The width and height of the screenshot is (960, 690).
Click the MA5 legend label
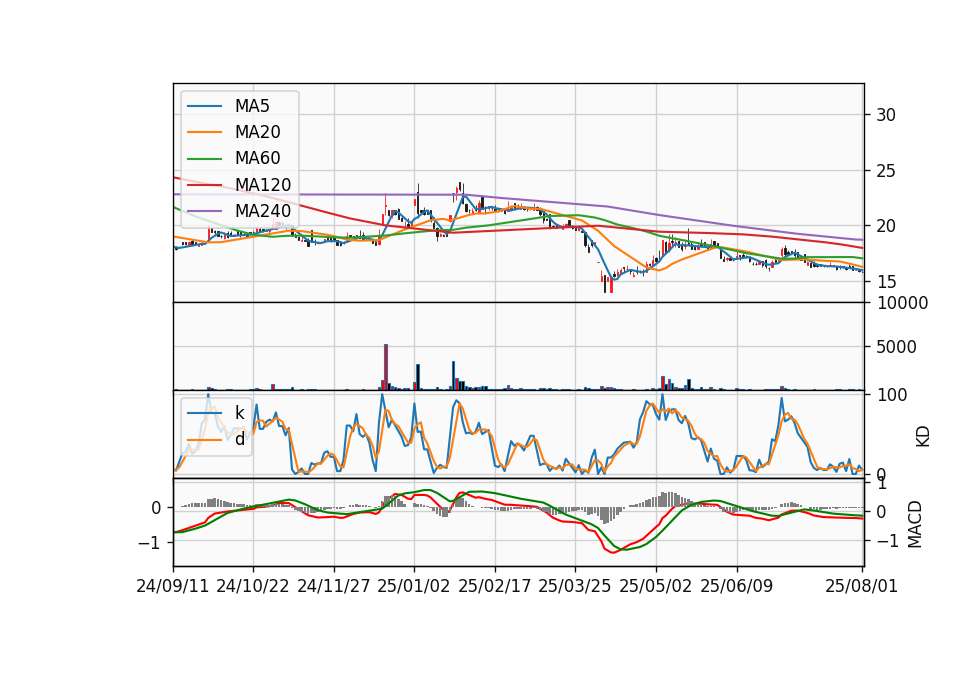(x=252, y=106)
